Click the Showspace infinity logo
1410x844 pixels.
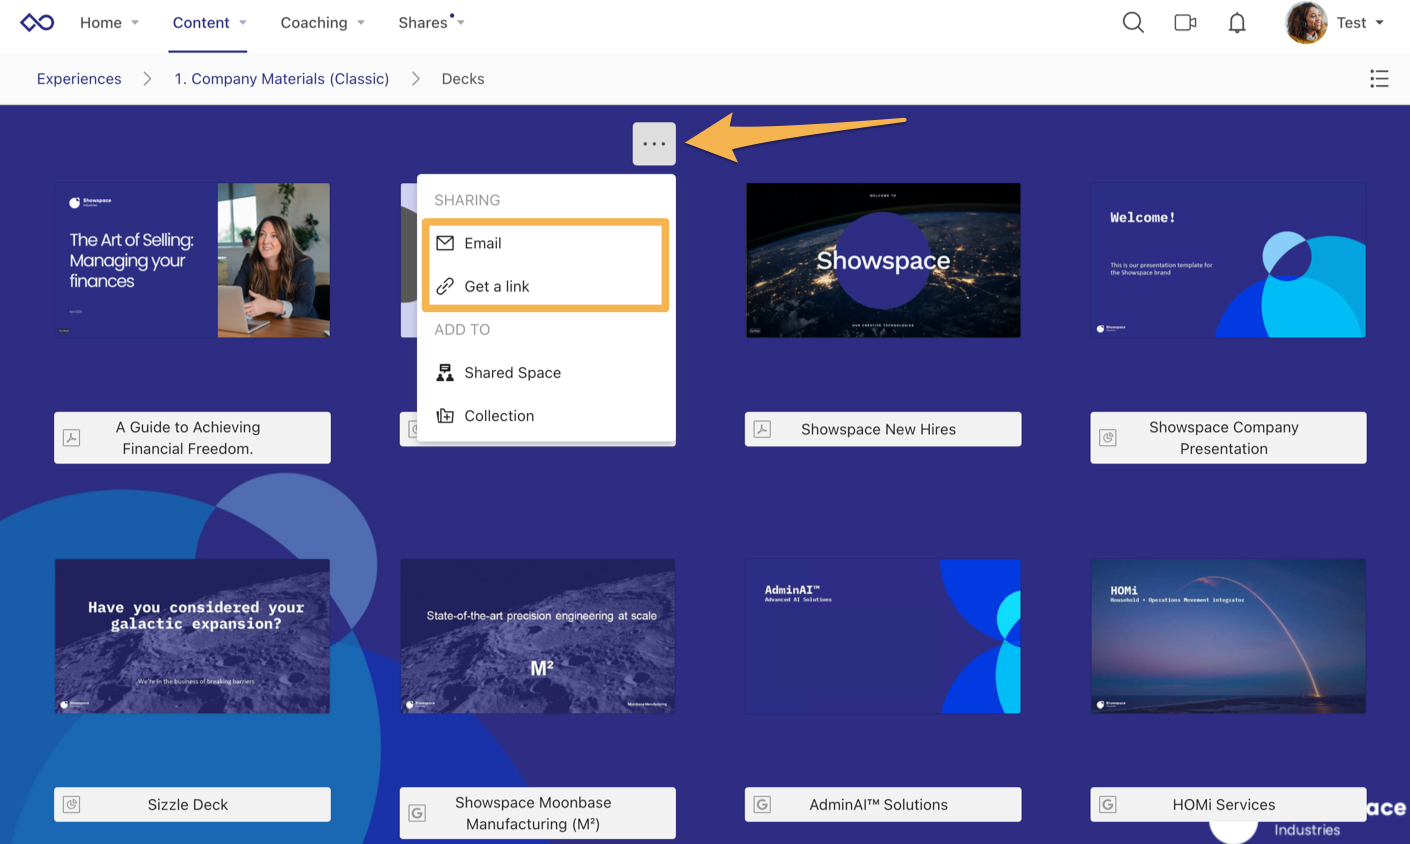[x=37, y=21]
